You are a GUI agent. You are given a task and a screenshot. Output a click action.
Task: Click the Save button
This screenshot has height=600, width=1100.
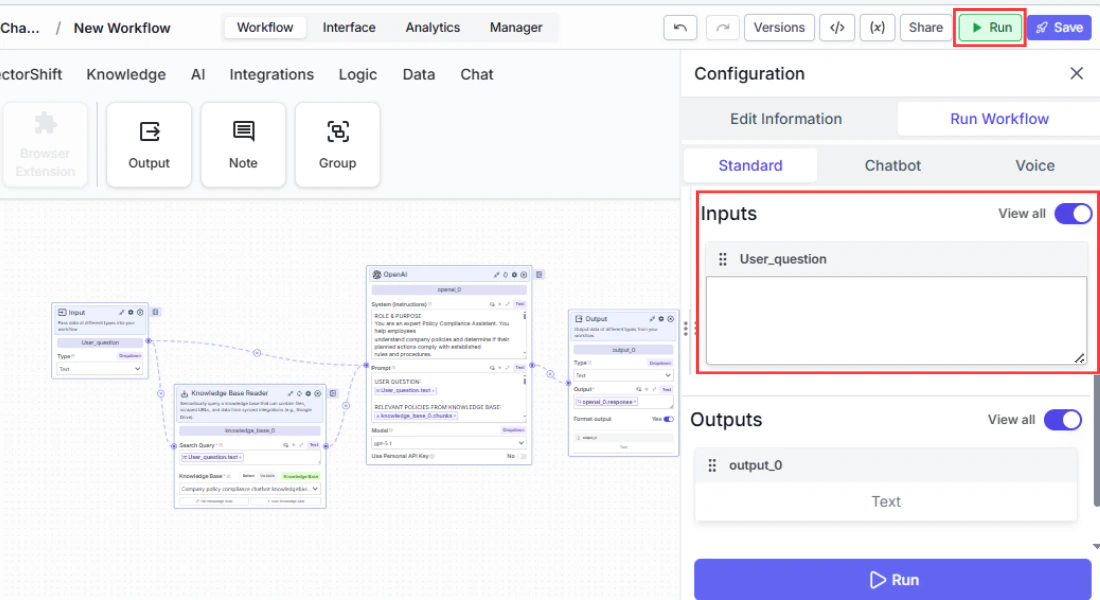pyautogui.click(x=1059, y=28)
